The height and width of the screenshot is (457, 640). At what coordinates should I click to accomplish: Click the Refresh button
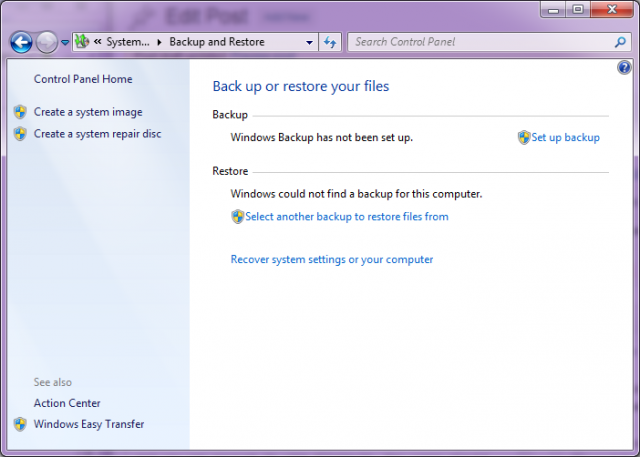point(330,42)
